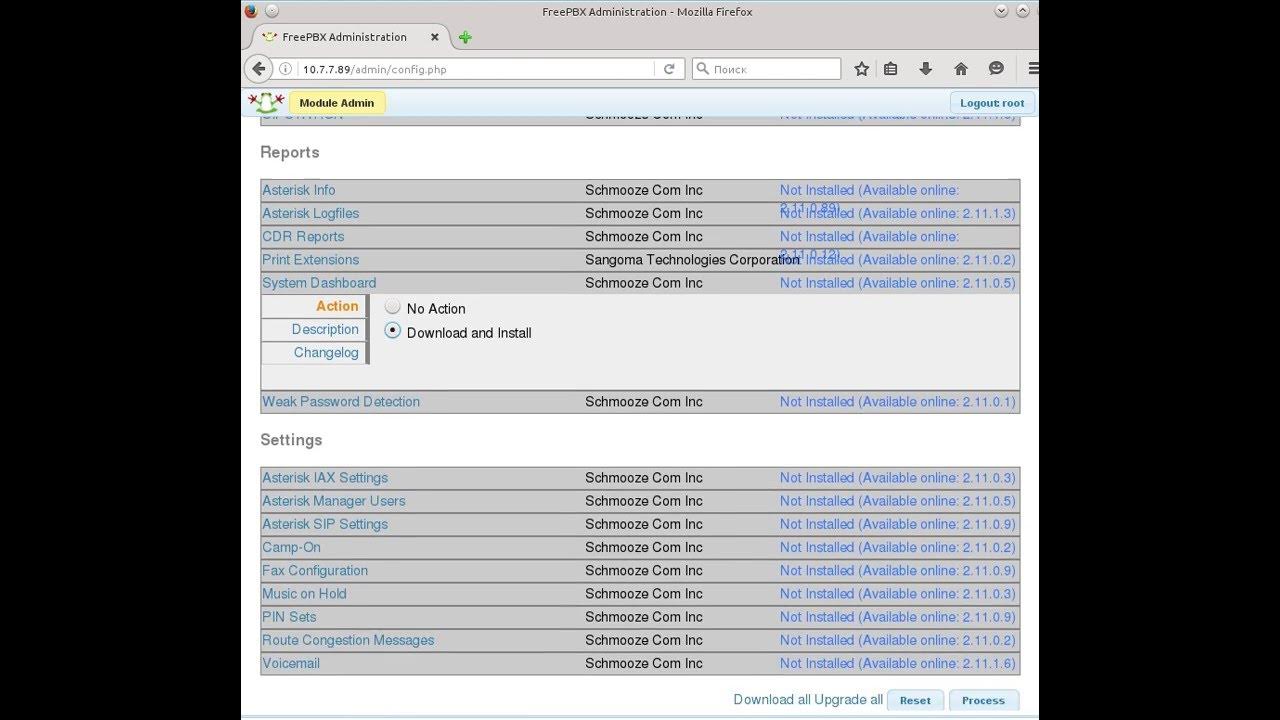Open the Module Admin menu button

point(337,103)
